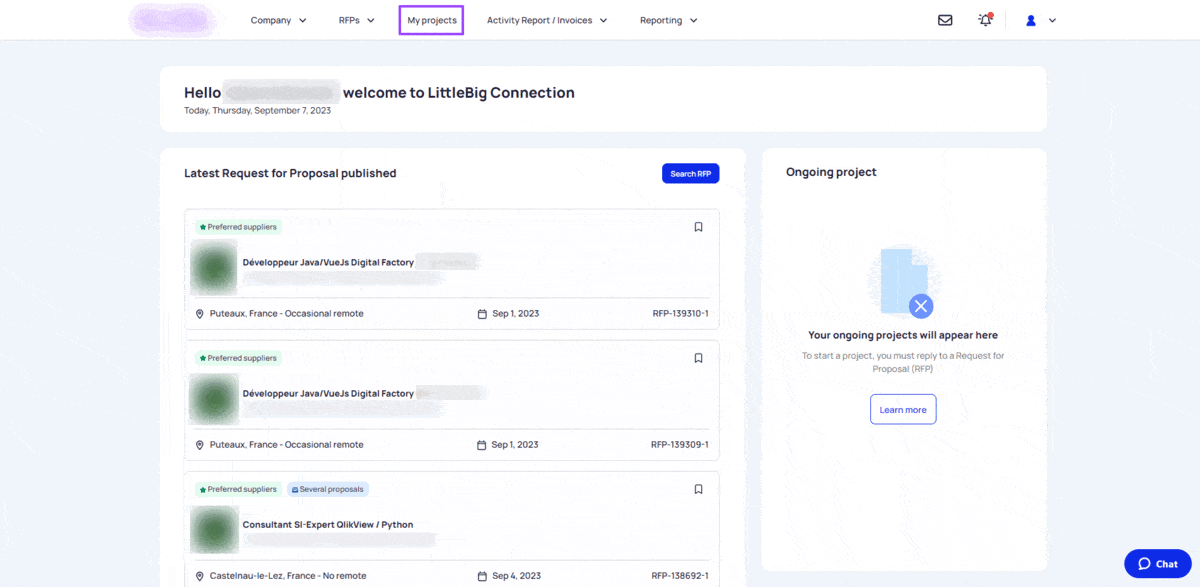The width and height of the screenshot is (1200, 587).
Task: Open Consultant SI-Expert QlikView / Python
Action: coord(328,524)
